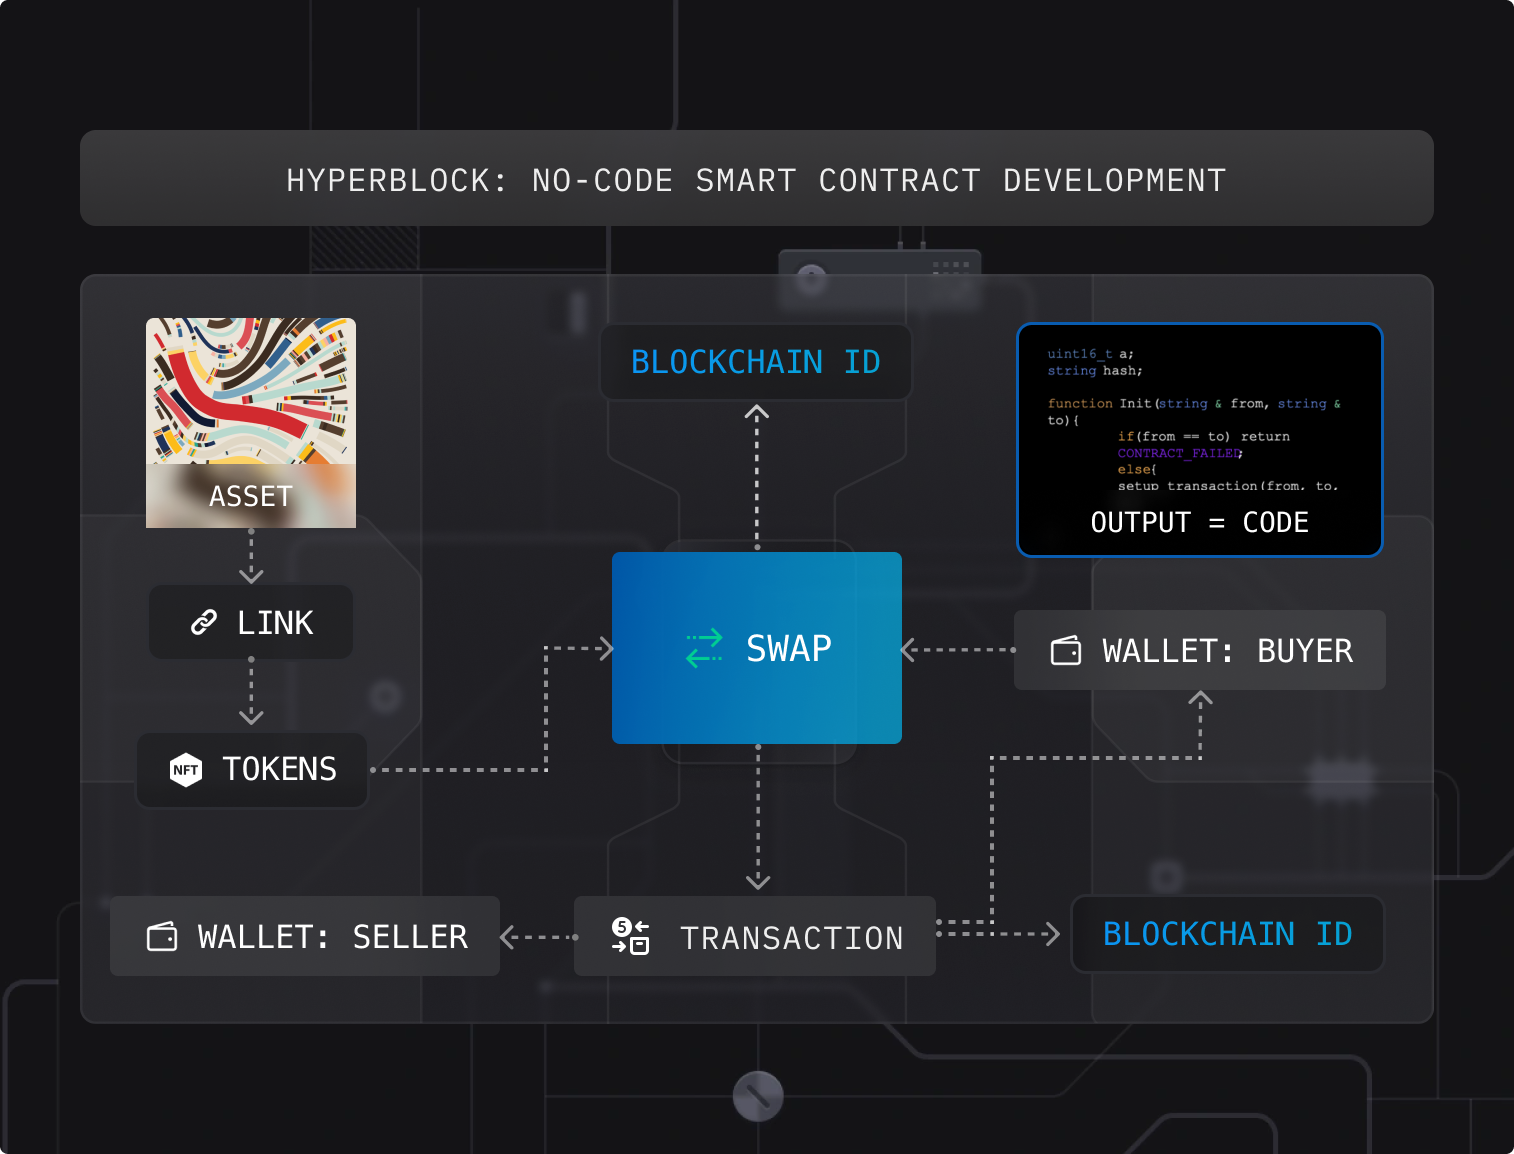Click the wallet icon beside WALLET: BUYER
Image resolution: width=1514 pixels, height=1154 pixels.
1066,651
